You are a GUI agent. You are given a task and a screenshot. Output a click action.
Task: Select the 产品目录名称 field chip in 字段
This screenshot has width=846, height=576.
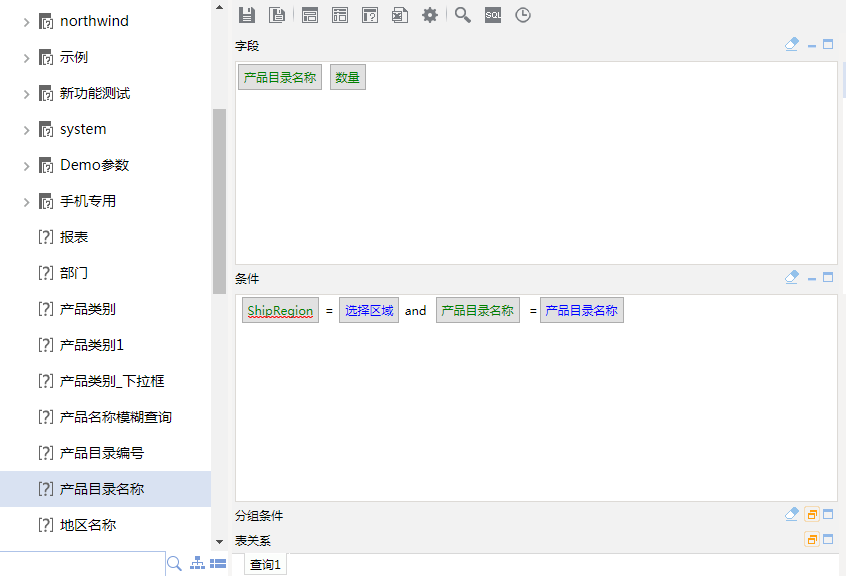click(x=280, y=77)
